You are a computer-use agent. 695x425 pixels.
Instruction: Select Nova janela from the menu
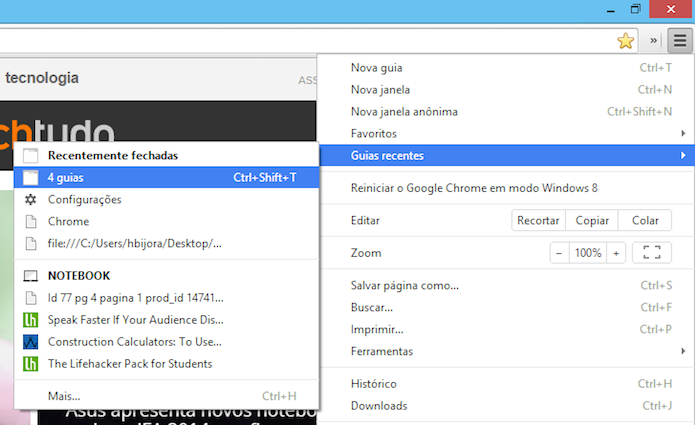[507, 90]
